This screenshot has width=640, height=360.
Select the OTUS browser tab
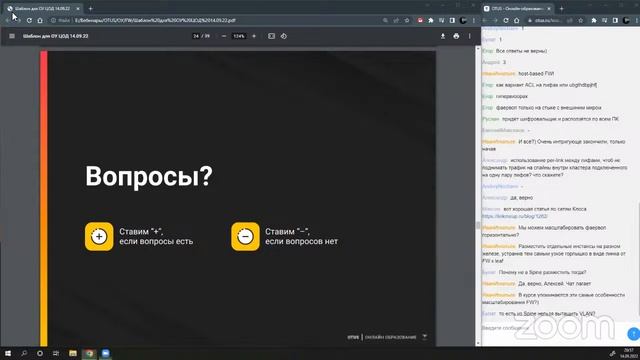click(517, 8)
